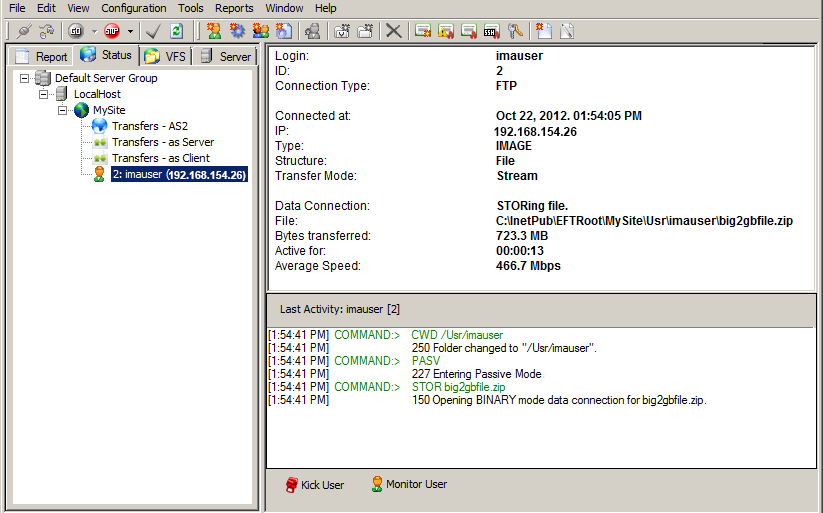823x513 pixels.
Task: Select Transfers - AS2 in tree
Action: click(x=149, y=126)
